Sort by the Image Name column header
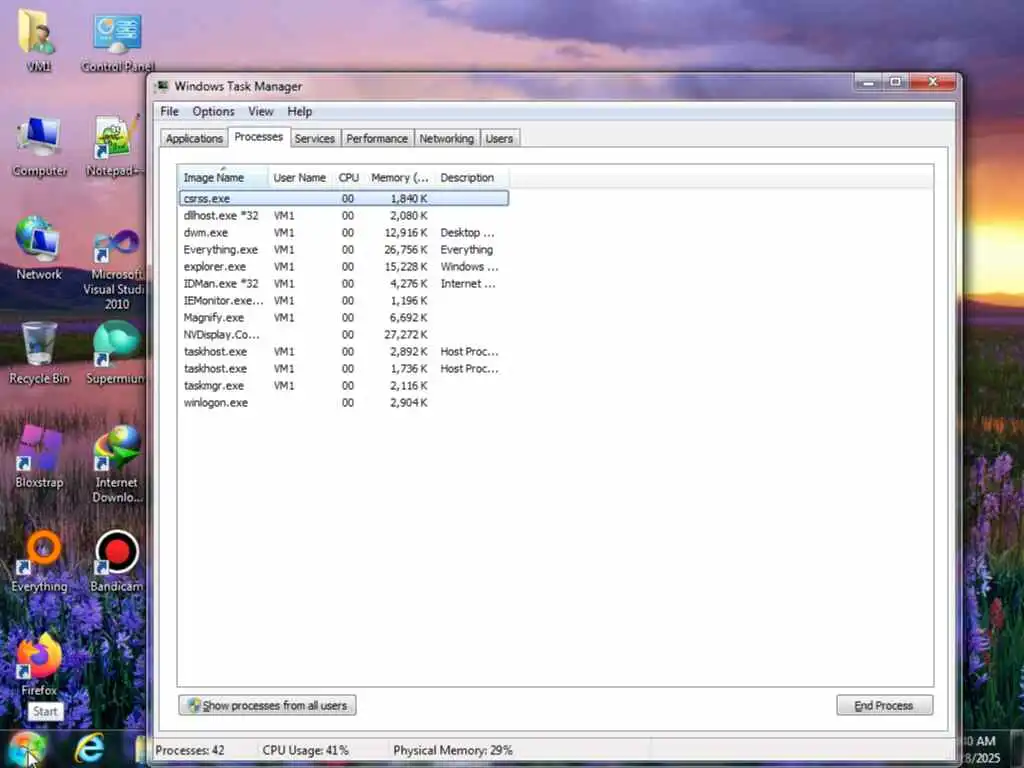Image resolution: width=1024 pixels, height=768 pixels. click(x=222, y=178)
